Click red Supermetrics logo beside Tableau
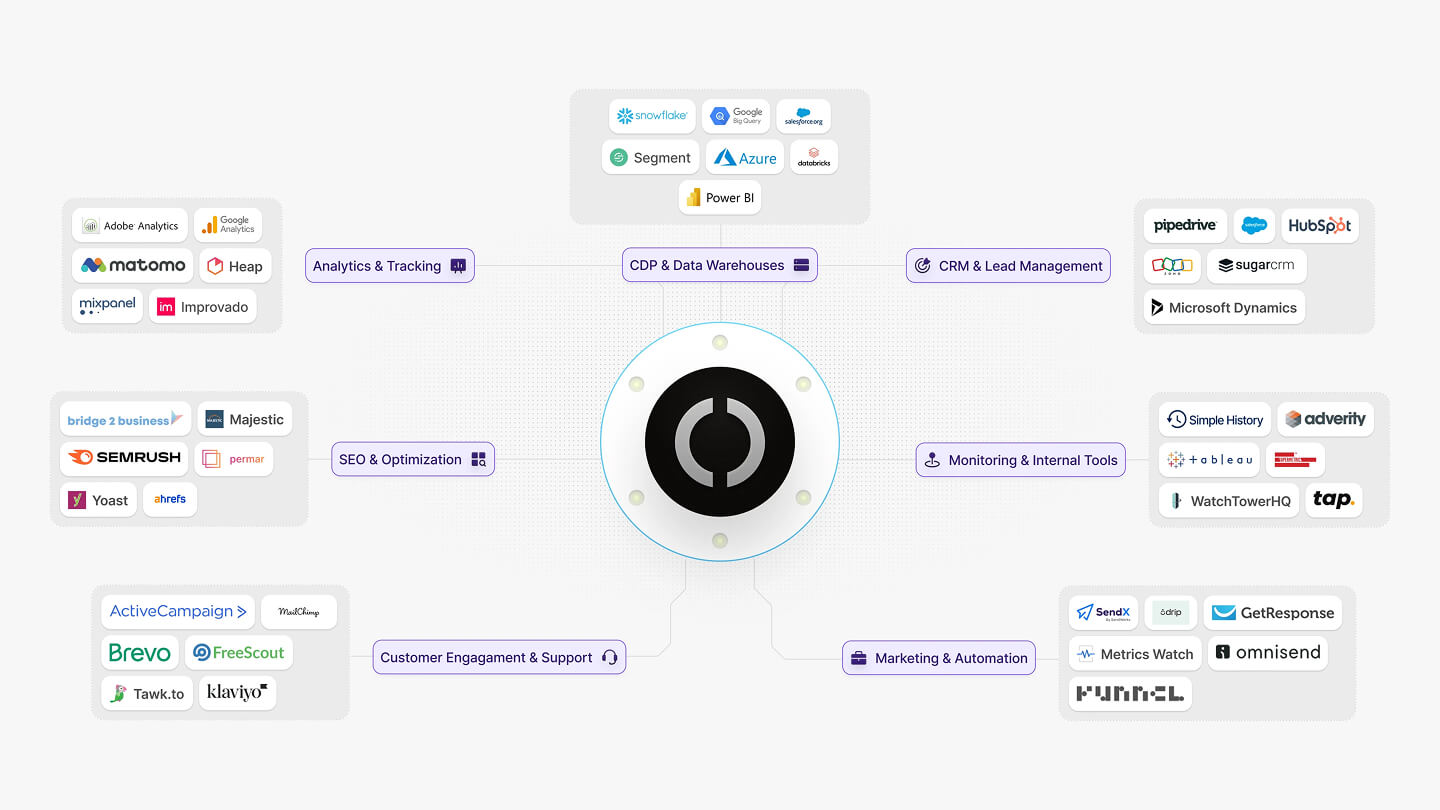This screenshot has width=1440, height=810. 1295,460
